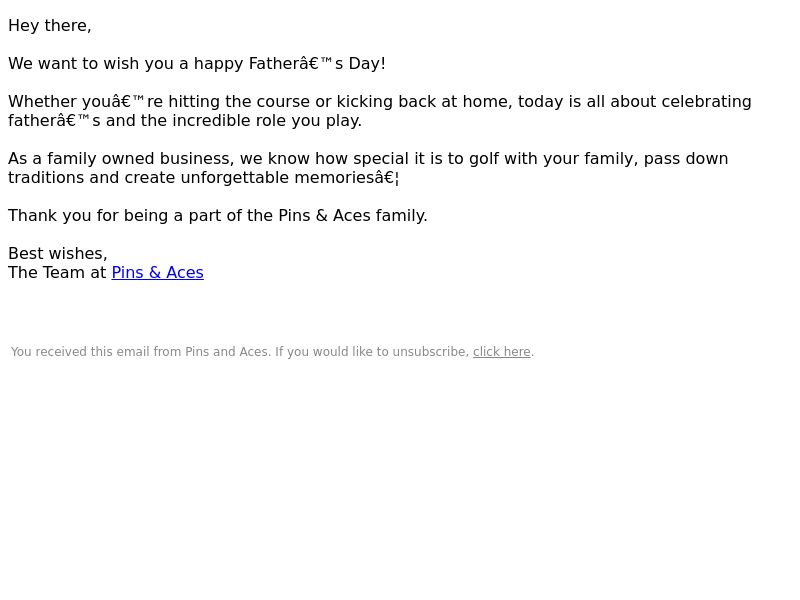The height and width of the screenshot is (600, 800).
Task: Click the "We want to wish you" sentence
Action: pos(196,64)
